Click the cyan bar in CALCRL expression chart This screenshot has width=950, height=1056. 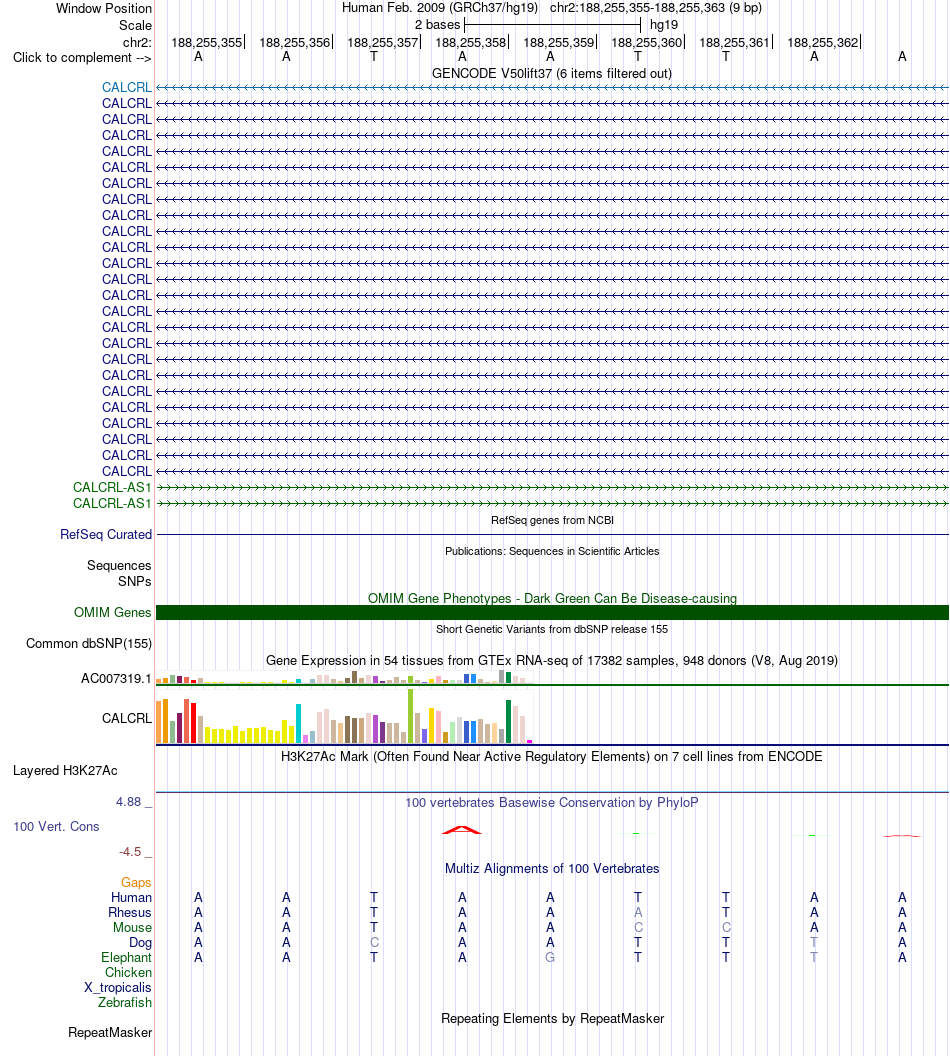coord(298,724)
